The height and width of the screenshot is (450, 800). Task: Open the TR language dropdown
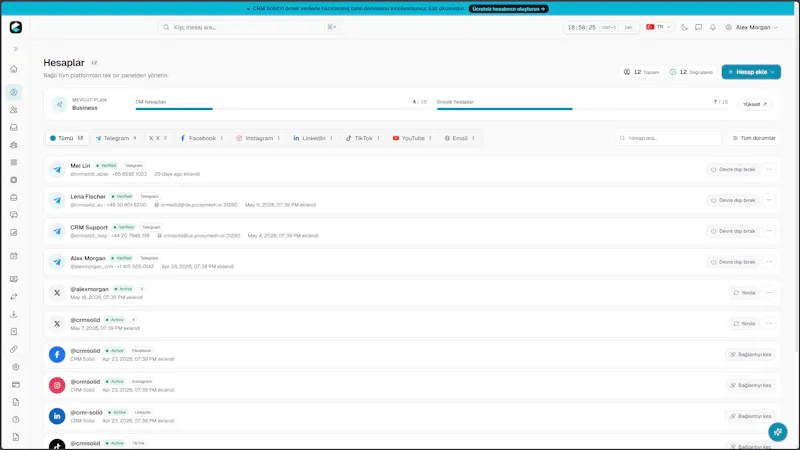coord(658,27)
